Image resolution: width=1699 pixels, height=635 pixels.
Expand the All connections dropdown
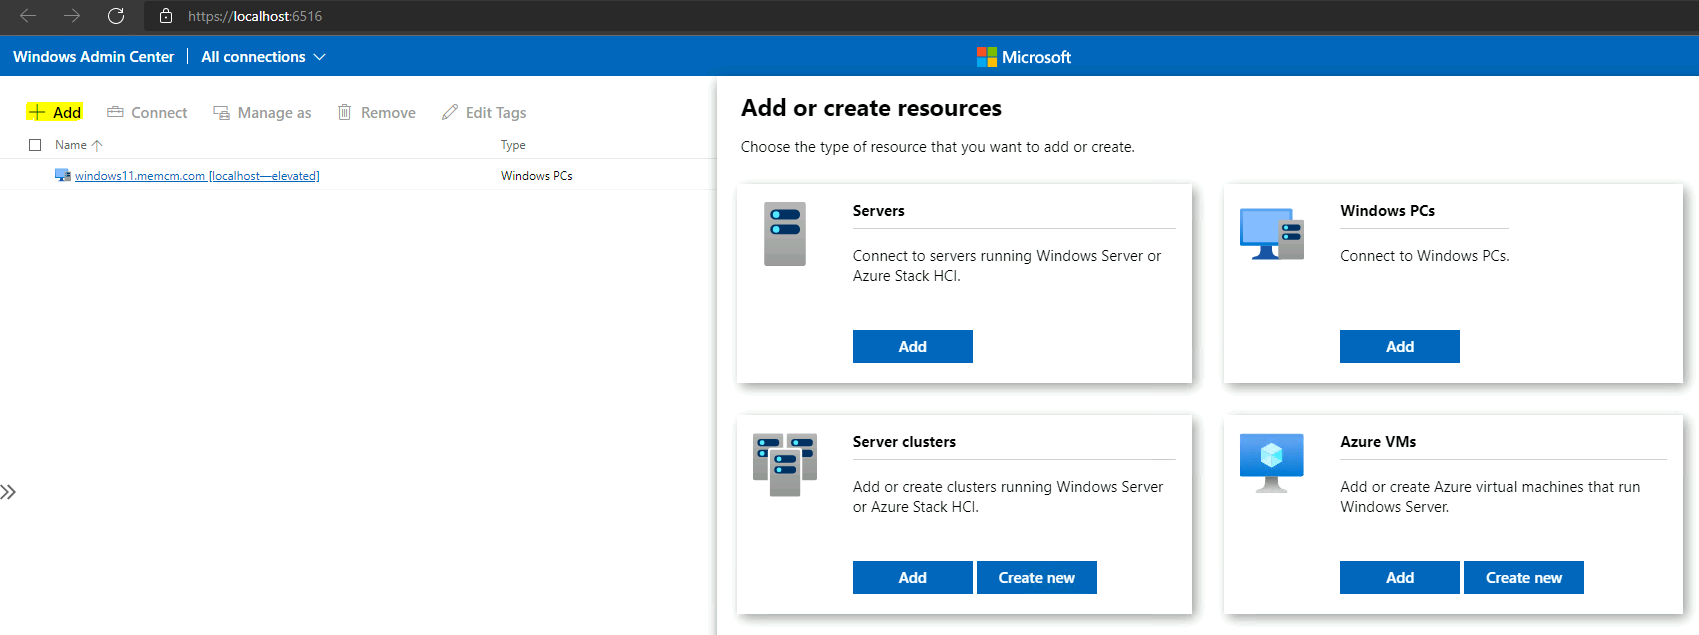(263, 57)
